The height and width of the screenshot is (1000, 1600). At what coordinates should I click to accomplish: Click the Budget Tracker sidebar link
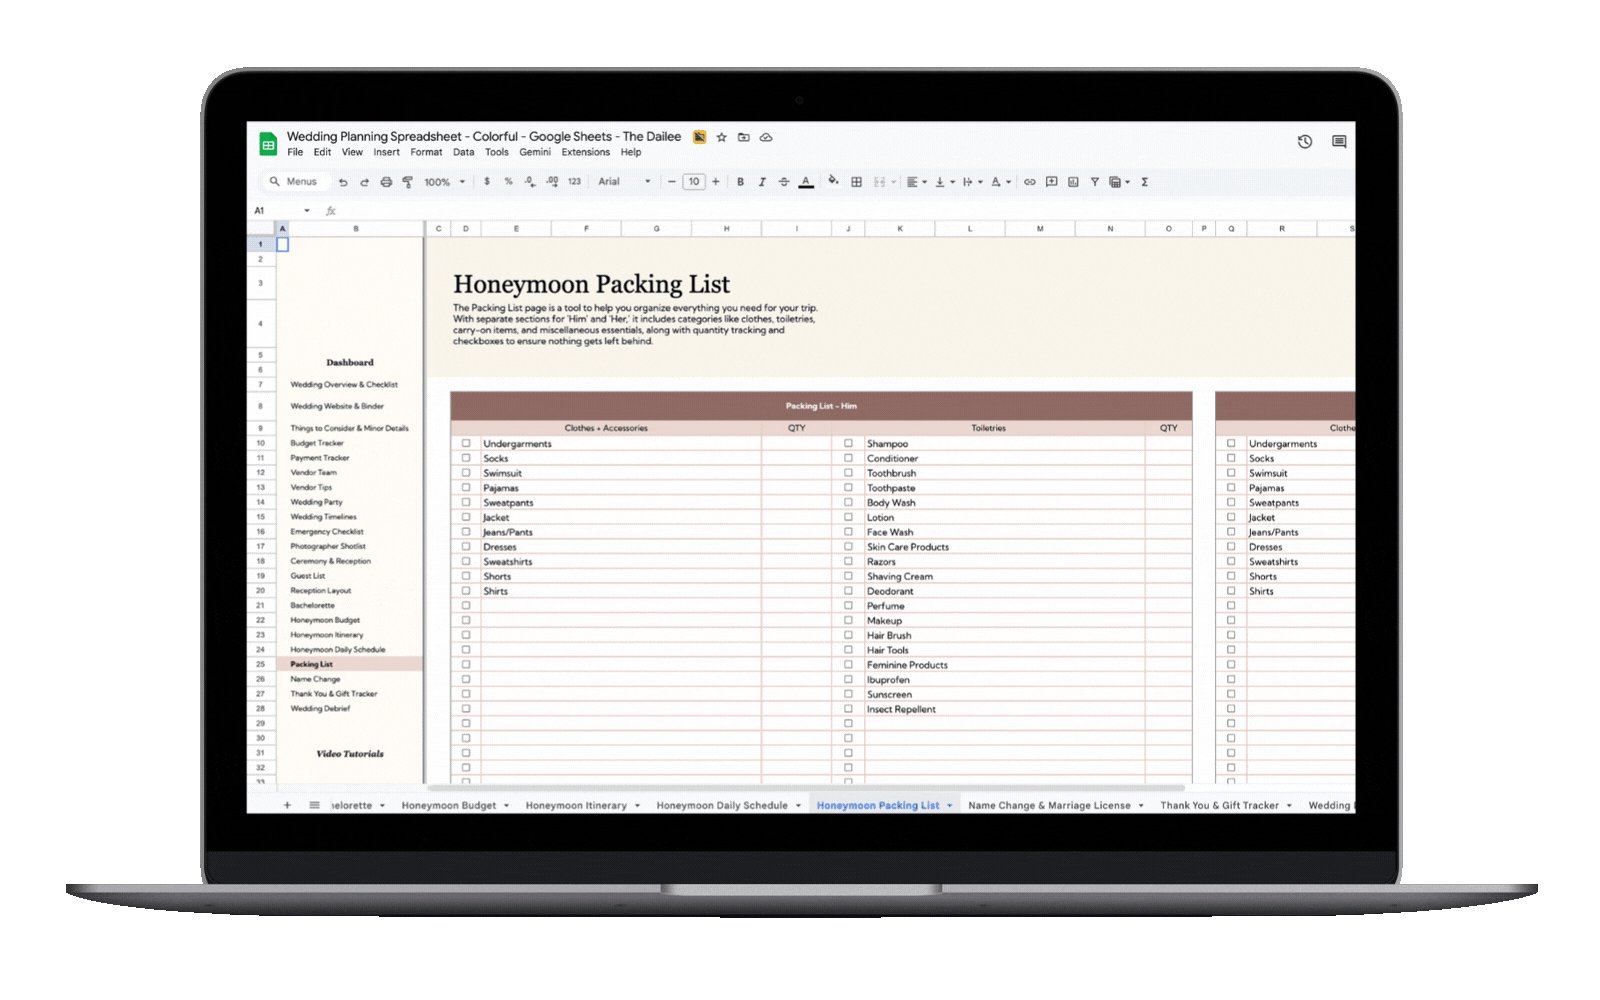(317, 443)
